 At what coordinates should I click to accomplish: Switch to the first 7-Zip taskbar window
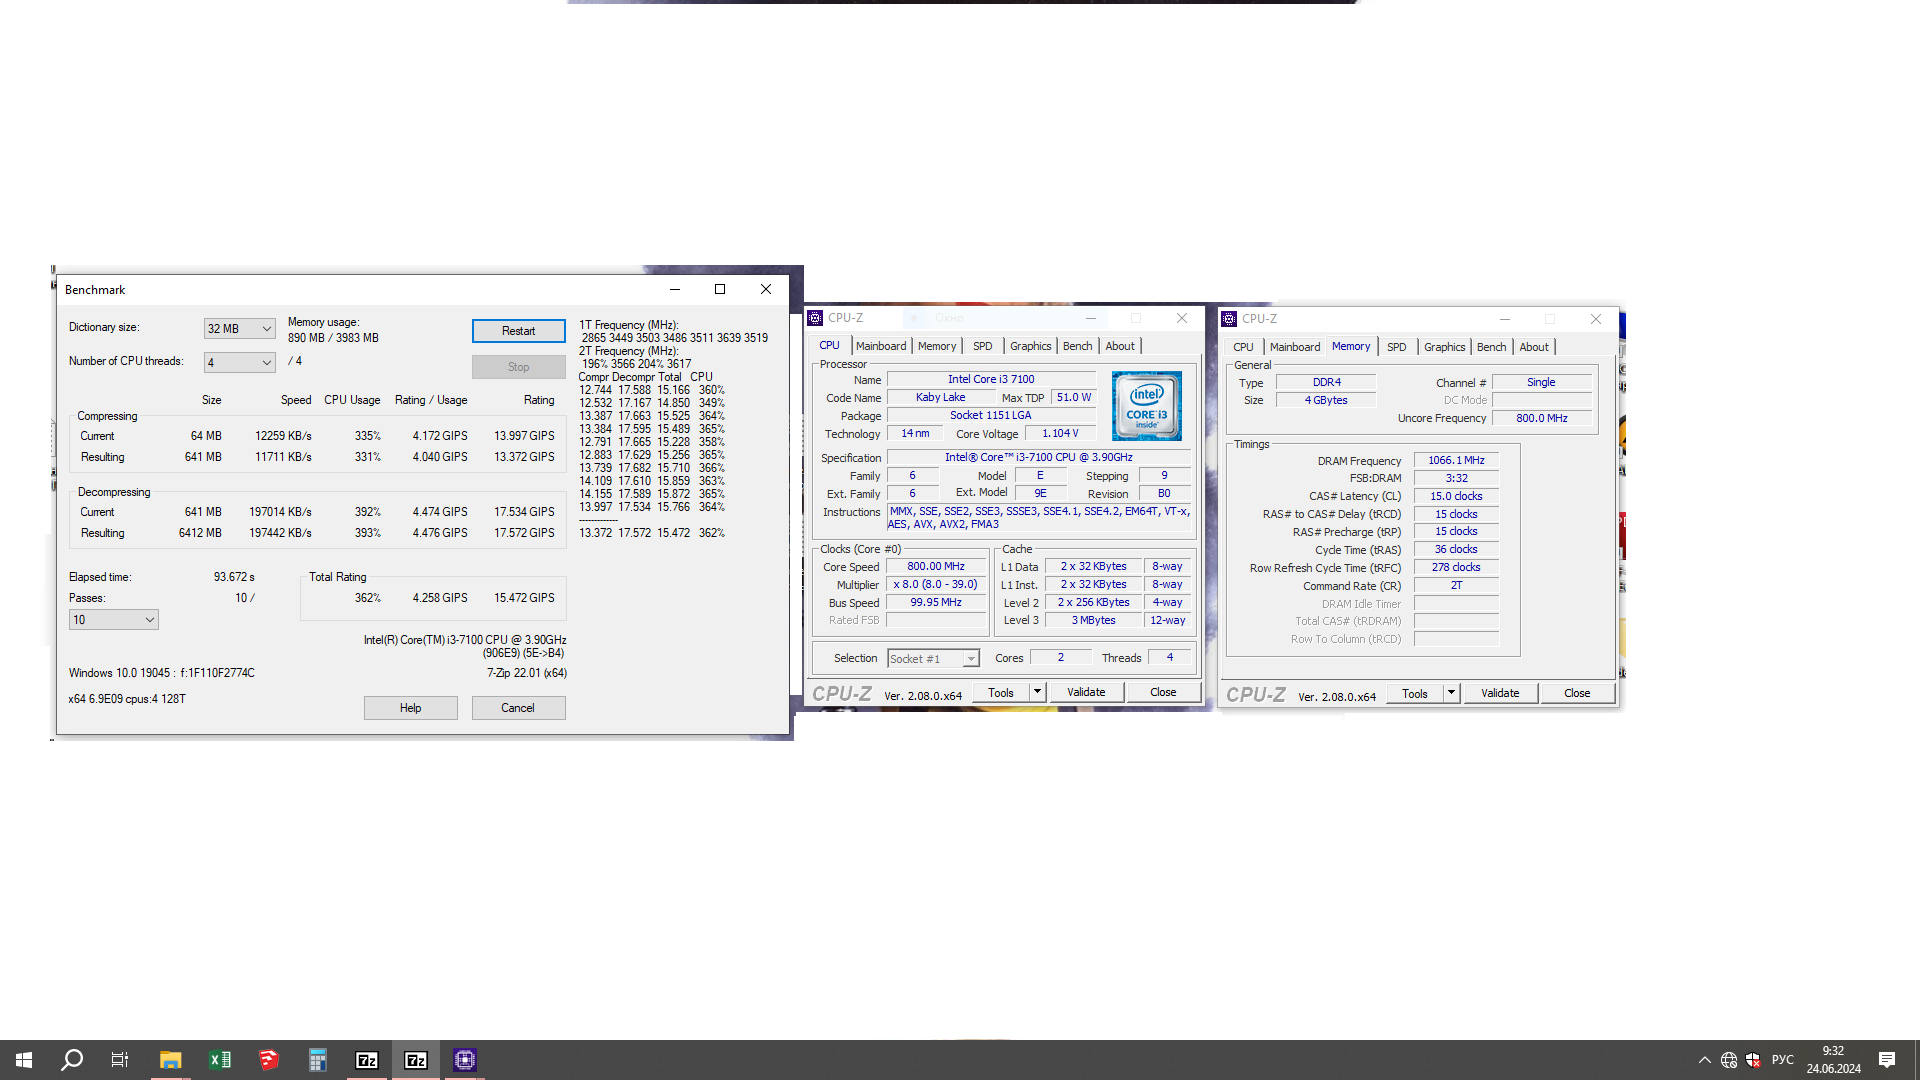366,1060
